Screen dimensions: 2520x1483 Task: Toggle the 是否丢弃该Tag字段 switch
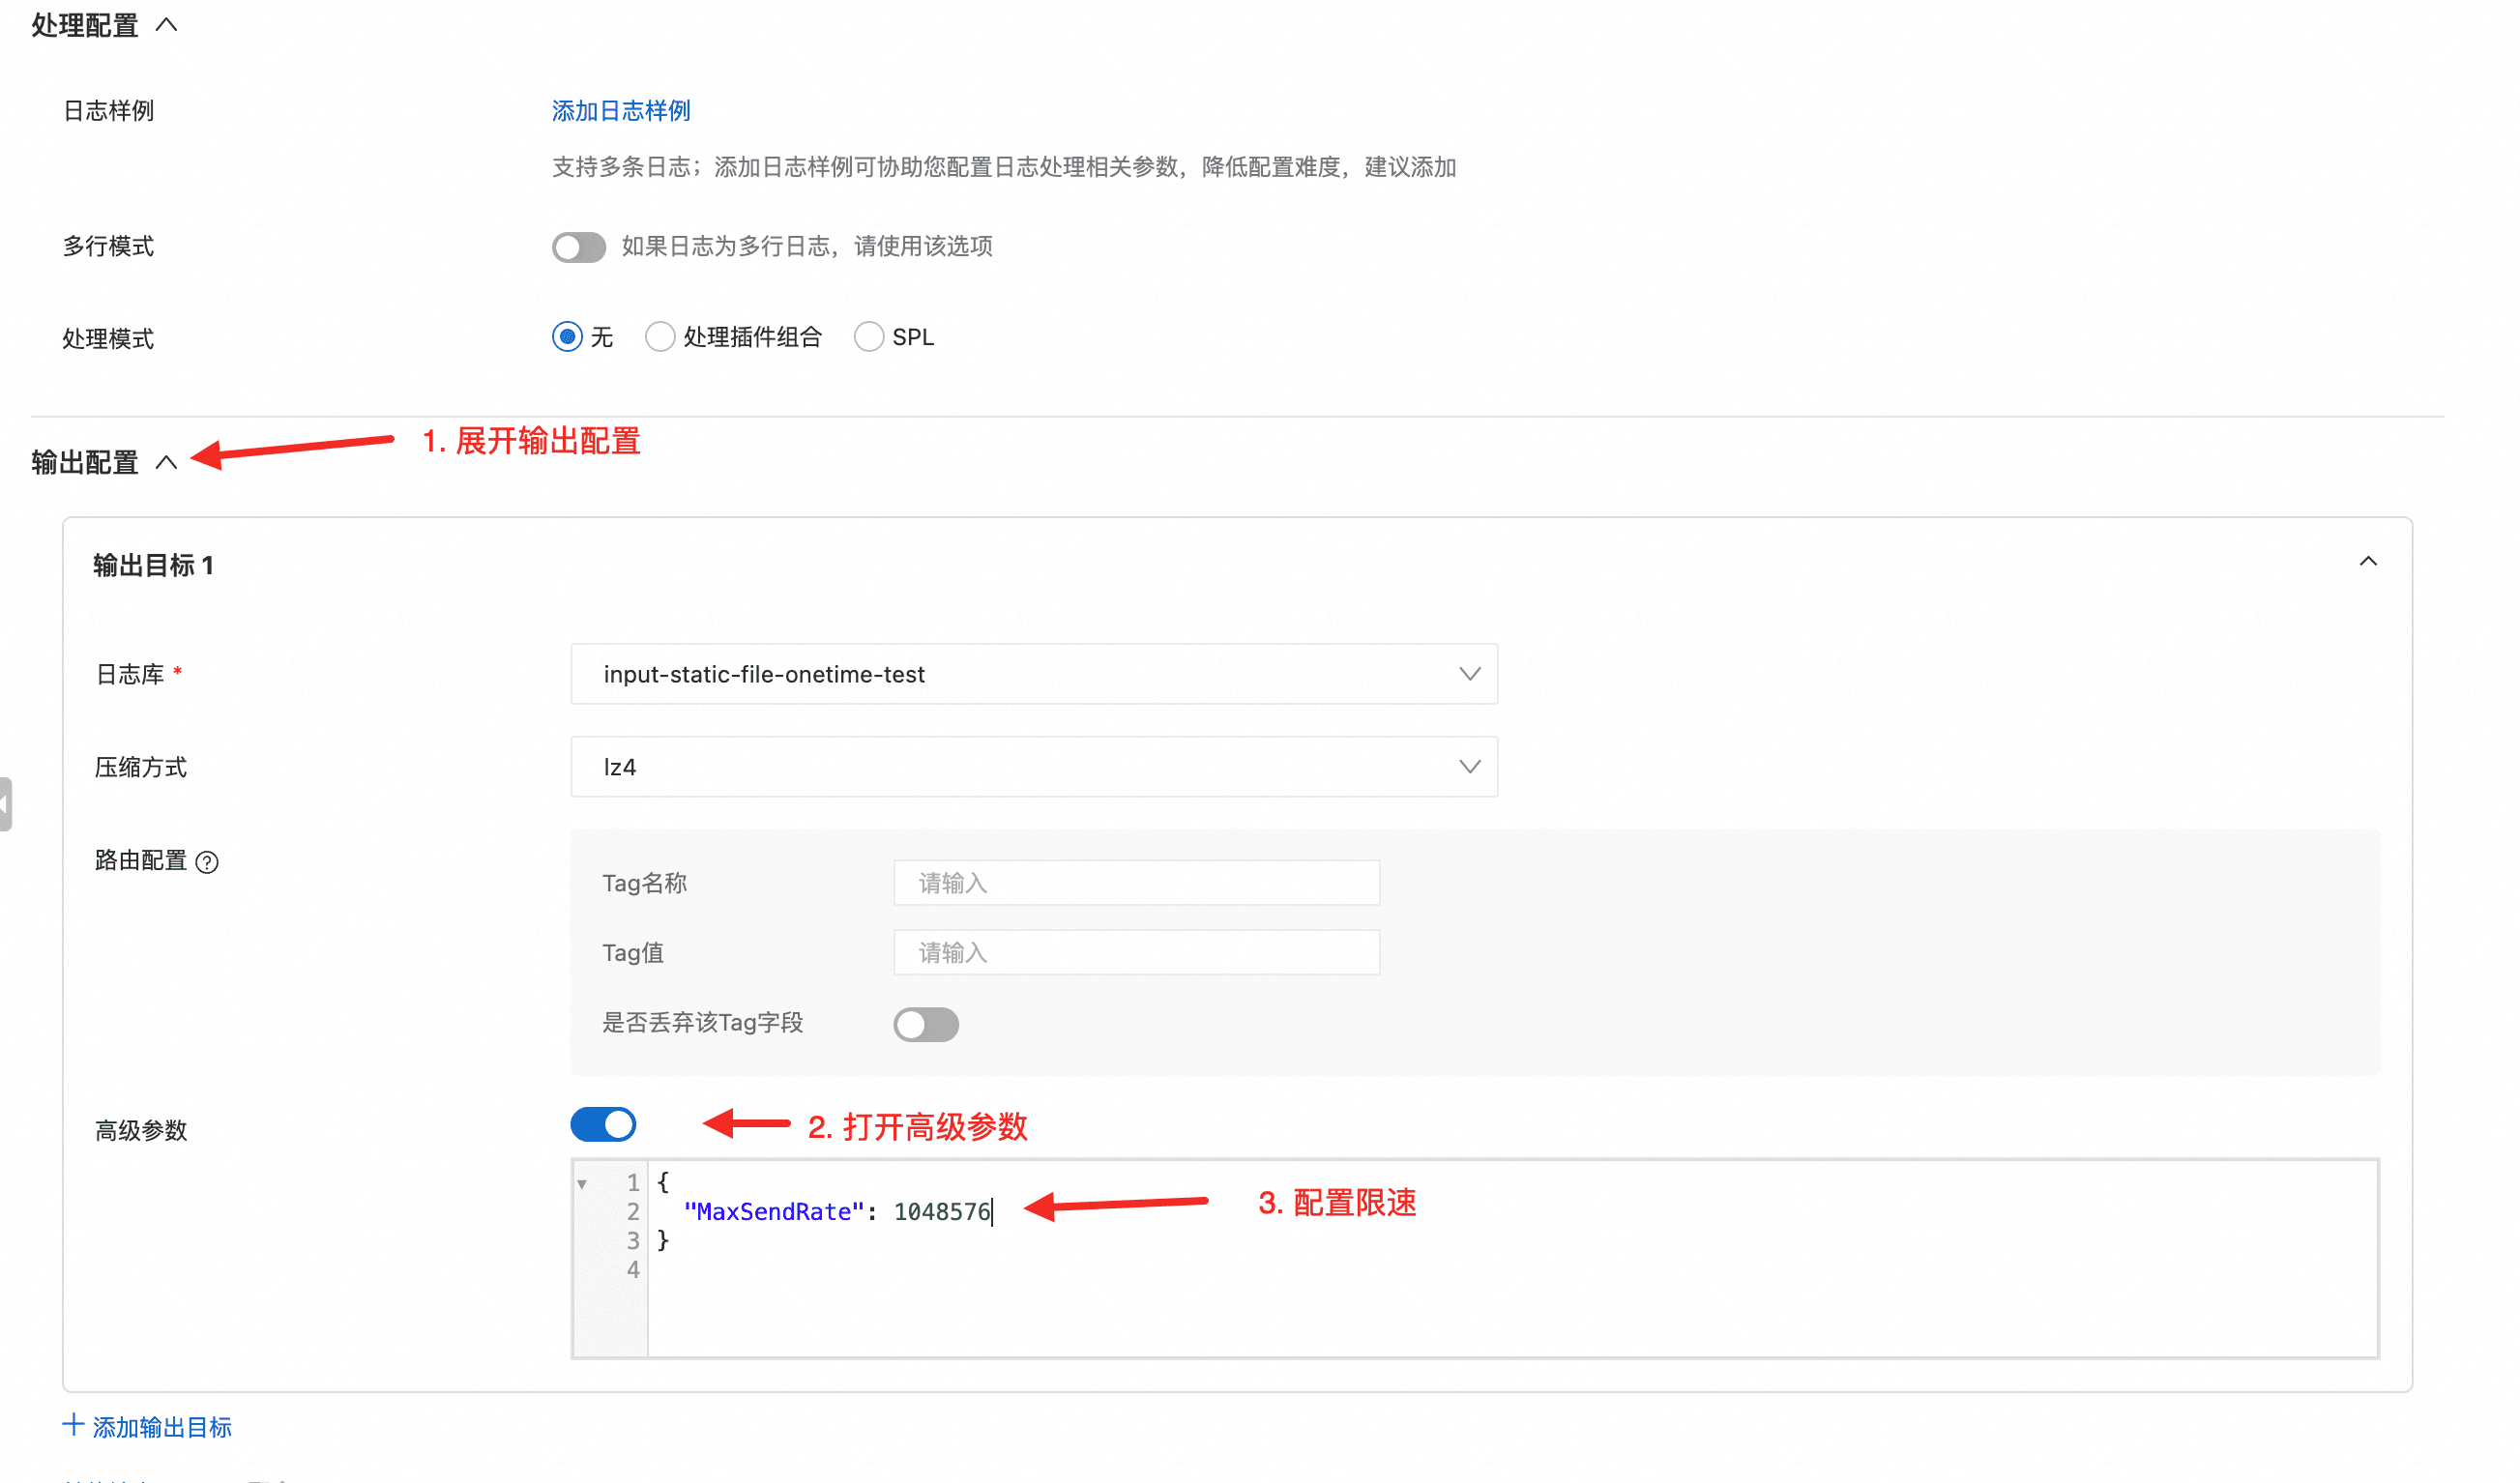click(x=925, y=1024)
